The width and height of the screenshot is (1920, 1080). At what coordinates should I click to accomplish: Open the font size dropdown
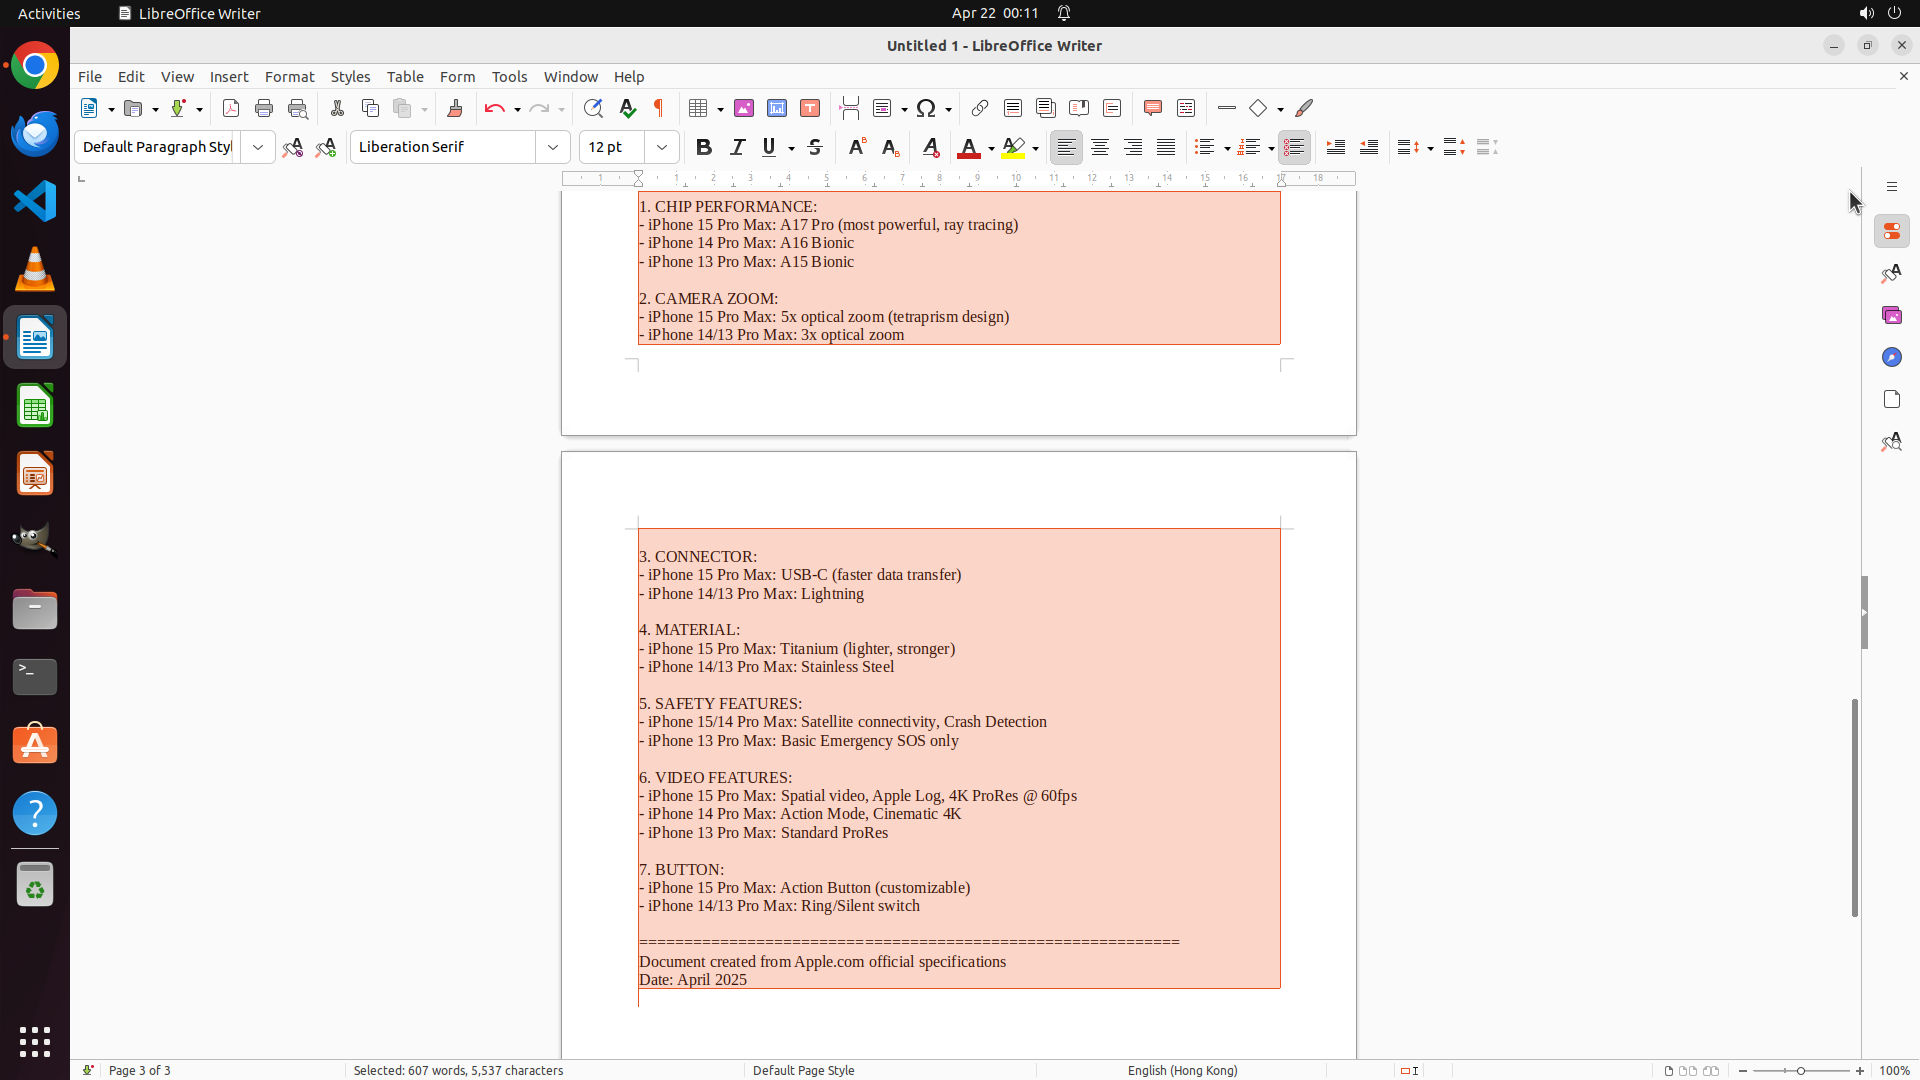point(662,147)
